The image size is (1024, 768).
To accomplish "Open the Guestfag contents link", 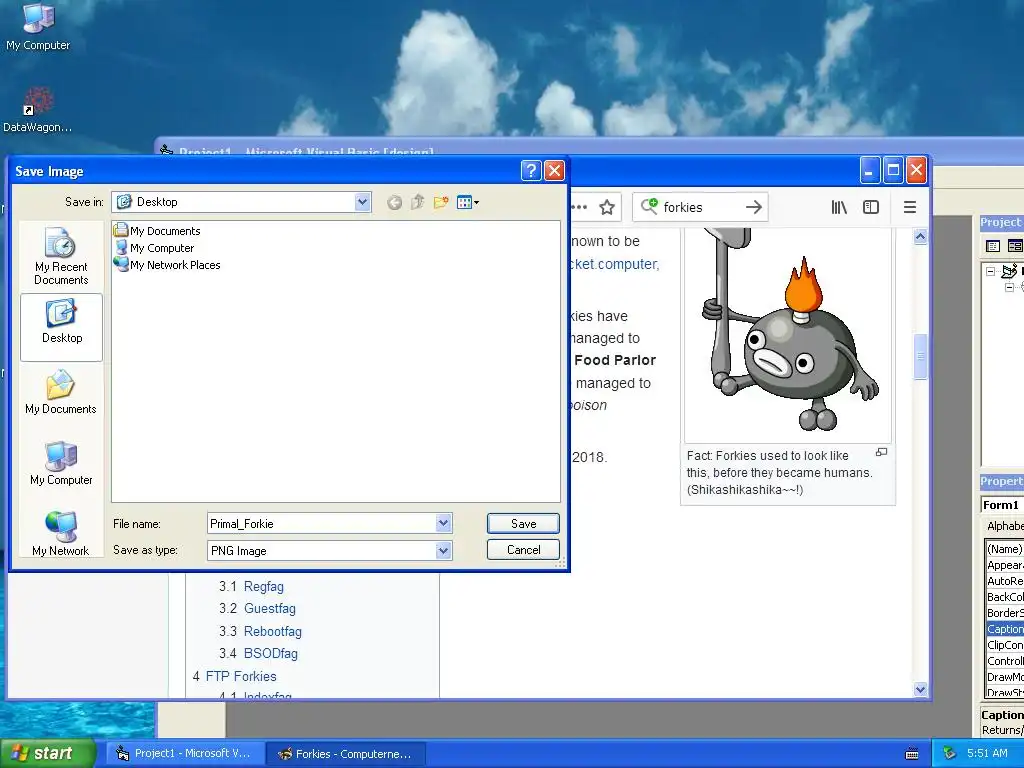I will [270, 609].
